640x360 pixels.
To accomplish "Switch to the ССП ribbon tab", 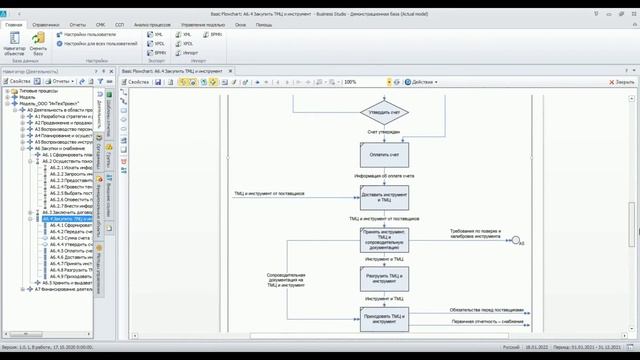I will click(x=119, y=25).
